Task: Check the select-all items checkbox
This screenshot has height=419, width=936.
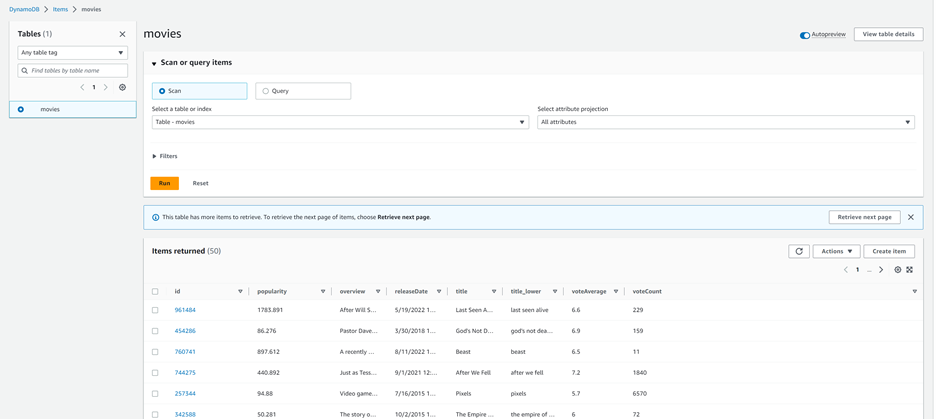Action: point(155,292)
